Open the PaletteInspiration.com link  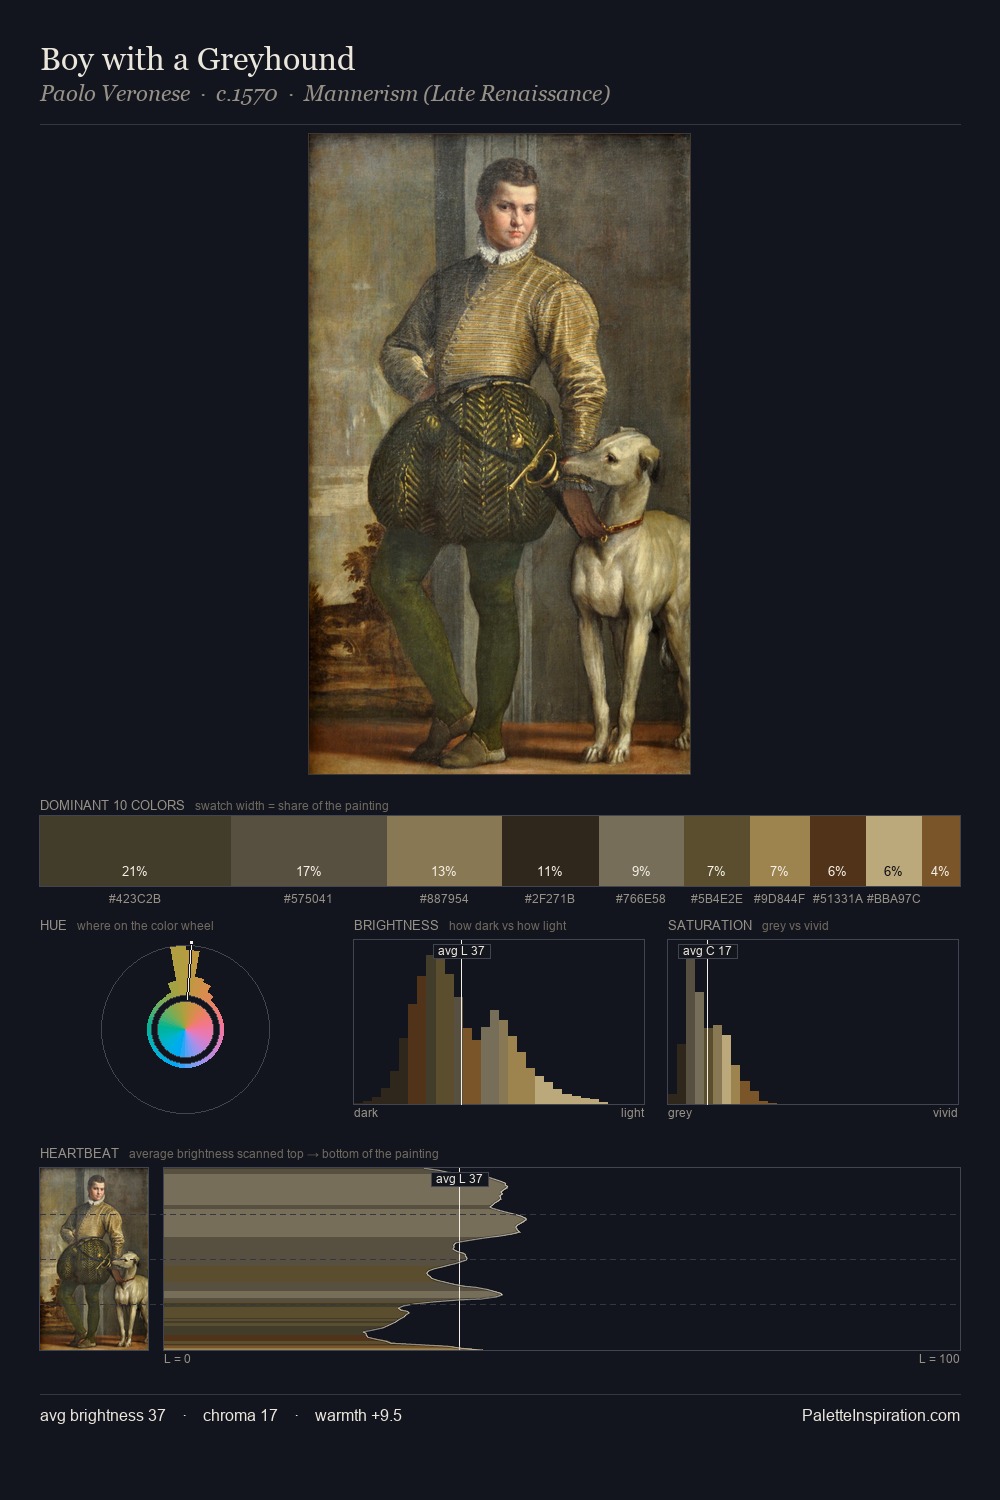coord(881,1416)
